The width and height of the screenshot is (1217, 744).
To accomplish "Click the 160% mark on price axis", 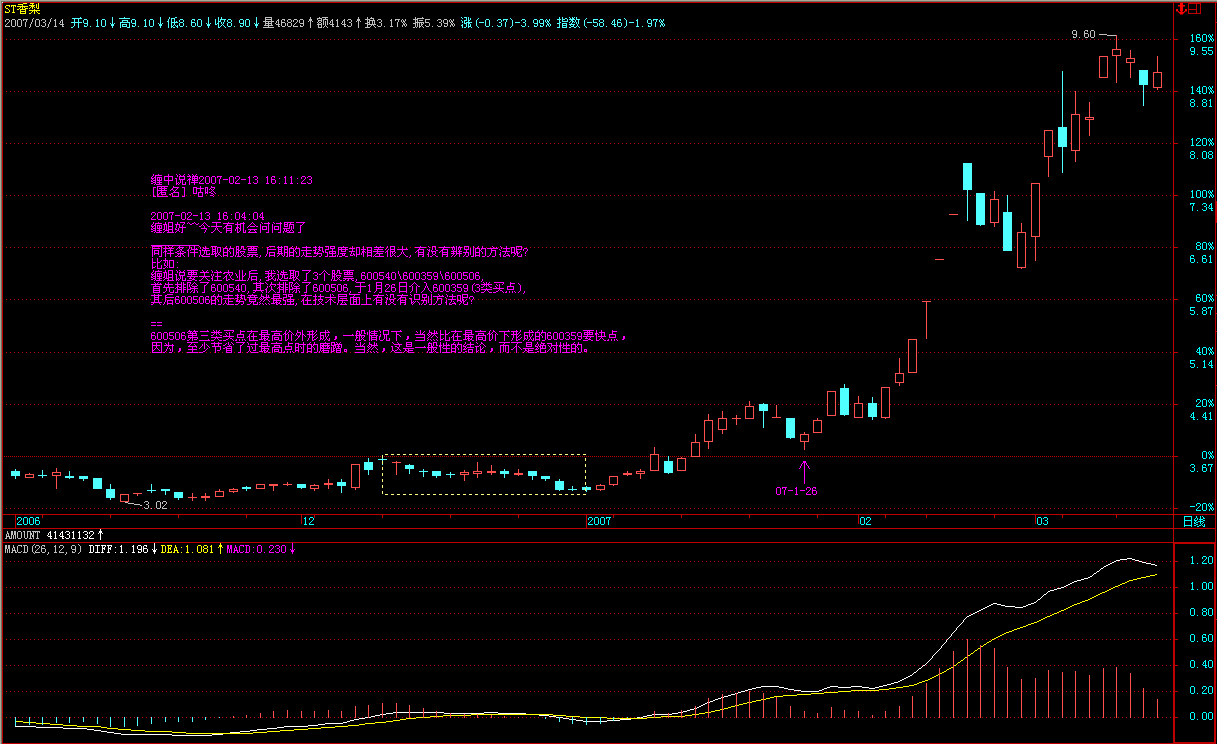I will (x=1201, y=38).
